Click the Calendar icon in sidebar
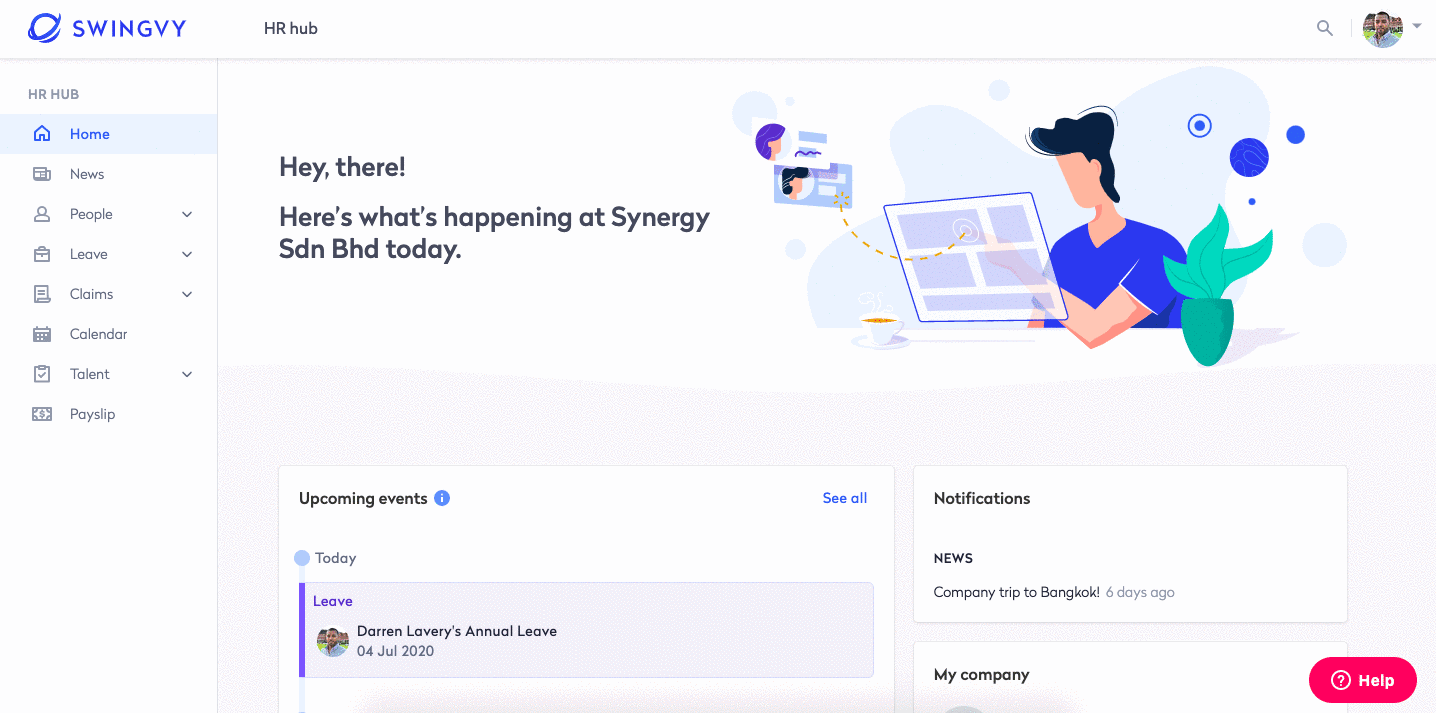The height and width of the screenshot is (713, 1436). point(42,334)
